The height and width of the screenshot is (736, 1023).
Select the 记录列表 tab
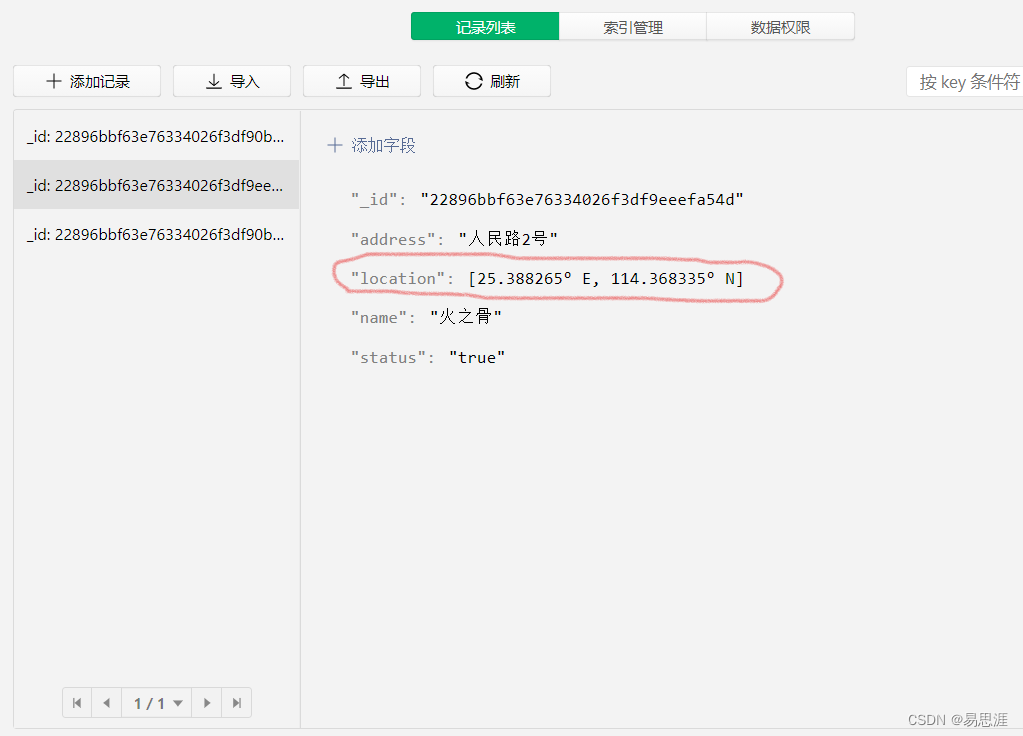[x=485, y=26]
